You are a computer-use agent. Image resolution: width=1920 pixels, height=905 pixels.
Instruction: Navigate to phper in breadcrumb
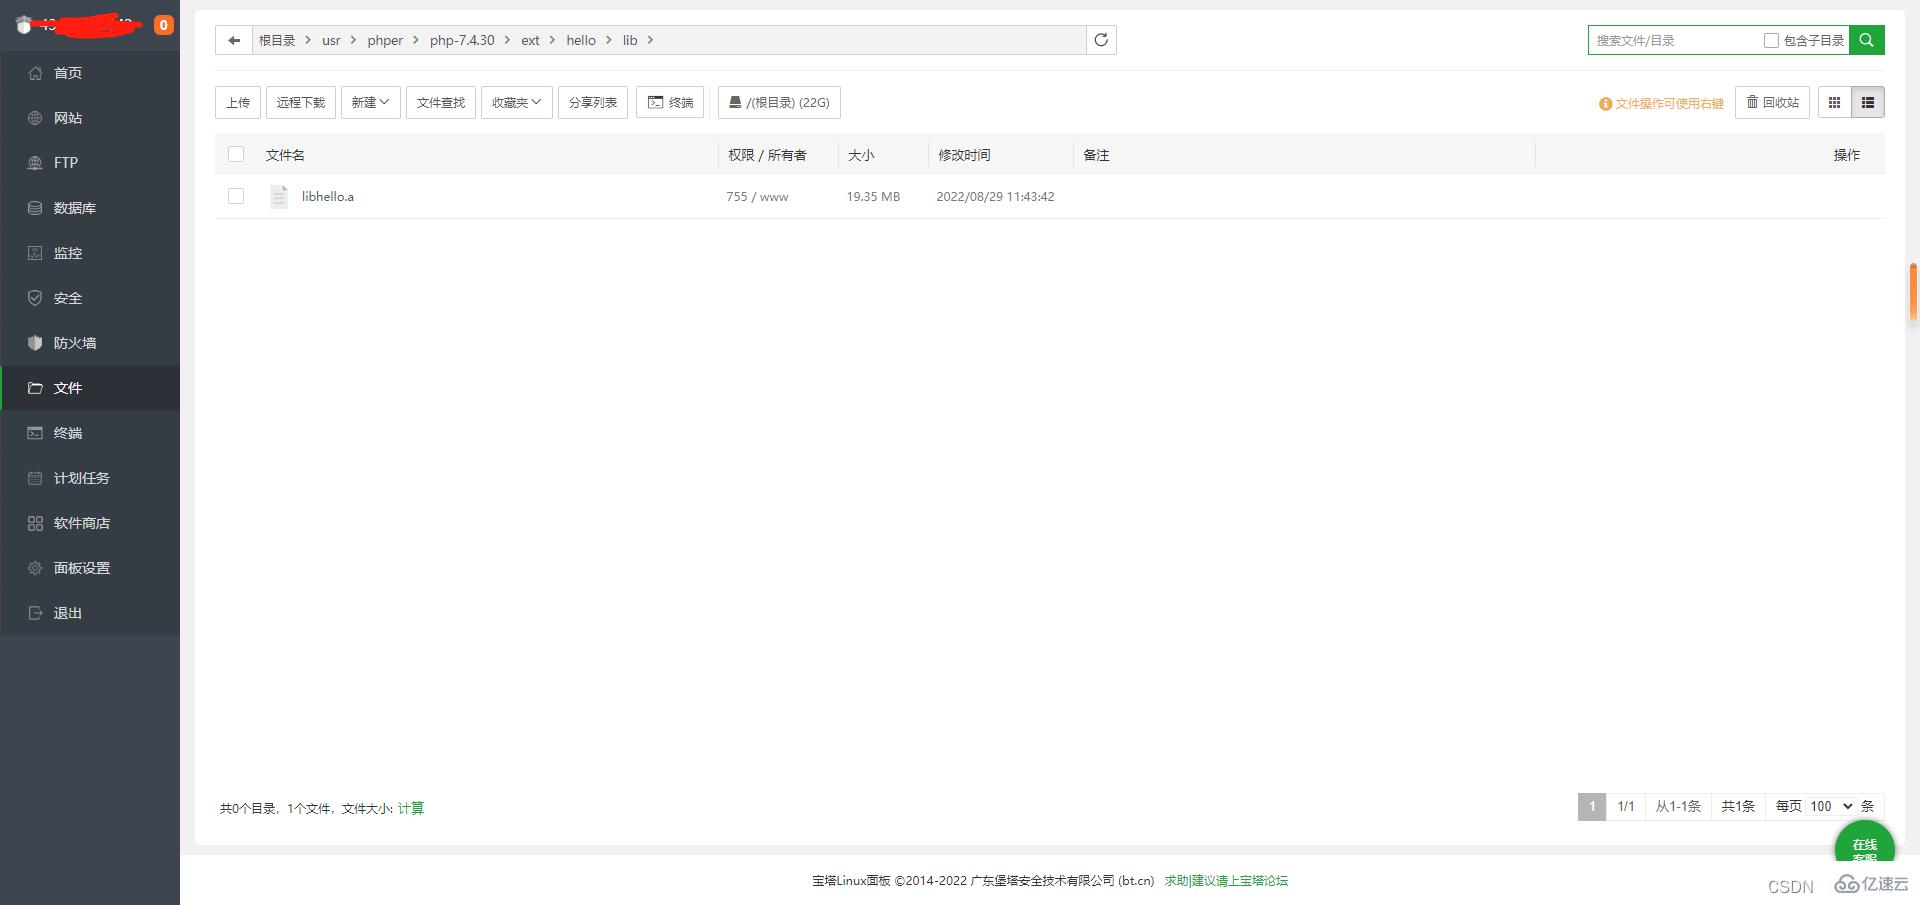[385, 40]
